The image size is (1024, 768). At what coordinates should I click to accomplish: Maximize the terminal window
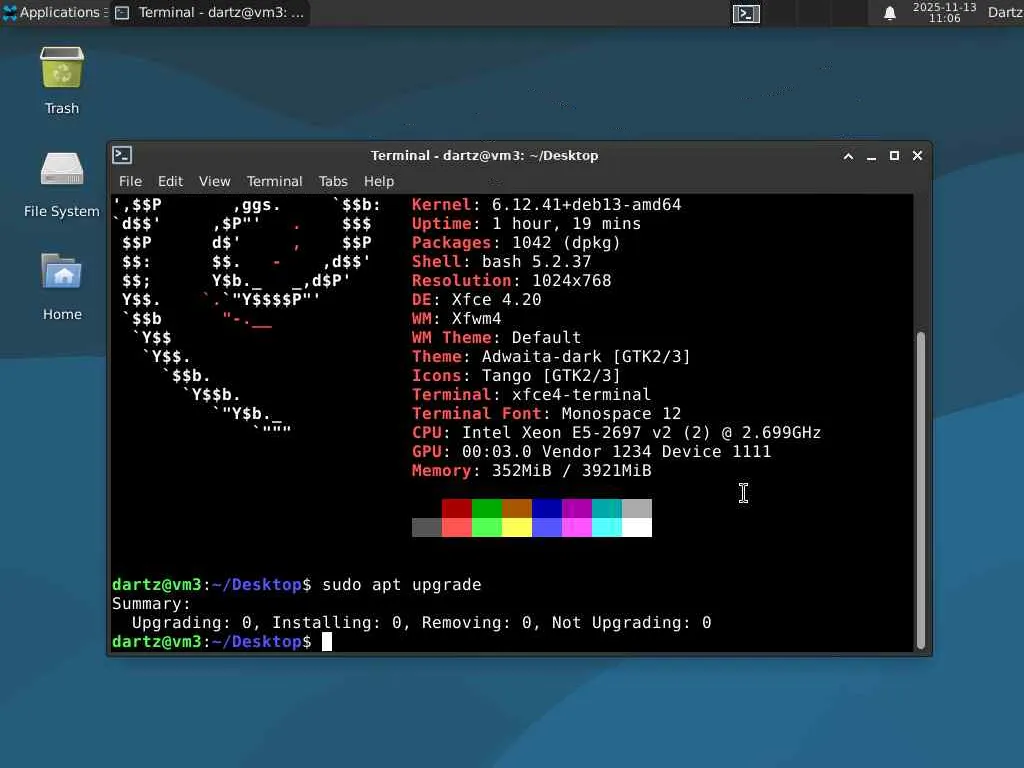click(x=894, y=155)
